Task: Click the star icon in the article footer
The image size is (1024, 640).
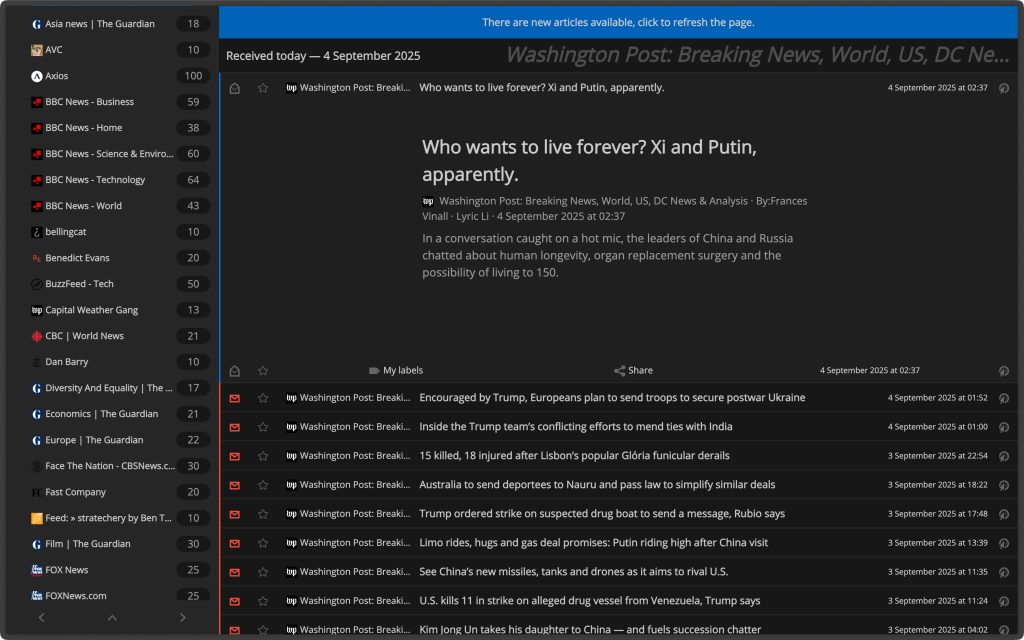Action: tap(263, 370)
